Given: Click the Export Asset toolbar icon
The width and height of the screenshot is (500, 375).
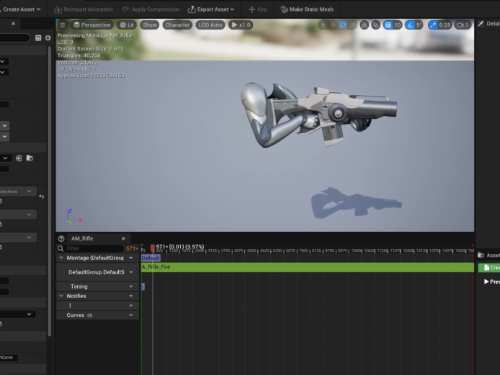Looking at the screenshot, I should click(191, 9).
